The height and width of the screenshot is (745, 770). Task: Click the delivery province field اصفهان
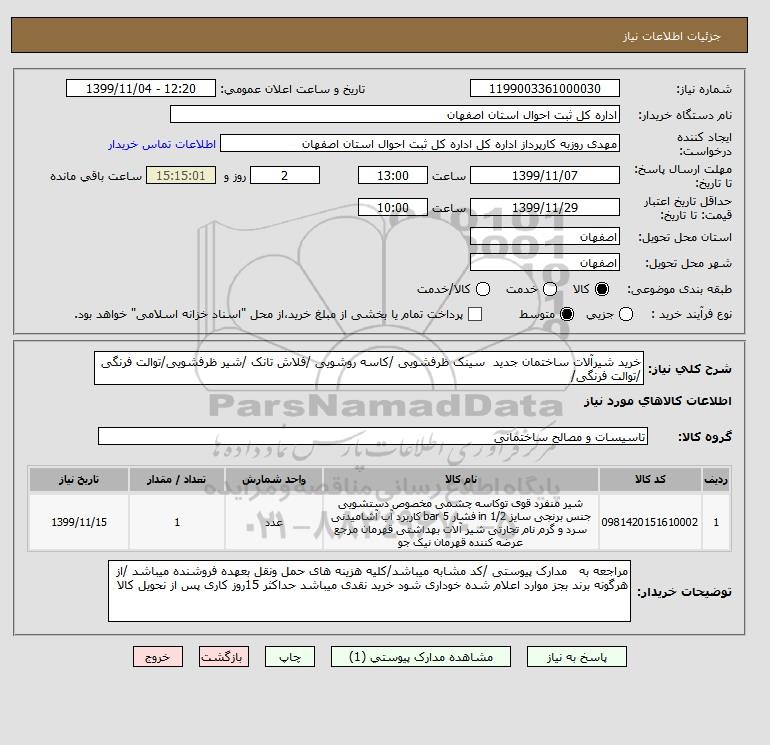point(545,237)
